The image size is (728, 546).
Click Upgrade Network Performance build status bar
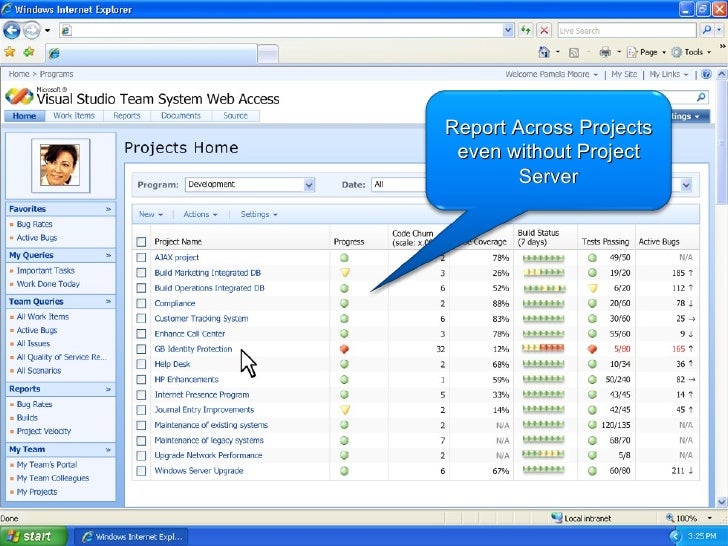coord(543,455)
